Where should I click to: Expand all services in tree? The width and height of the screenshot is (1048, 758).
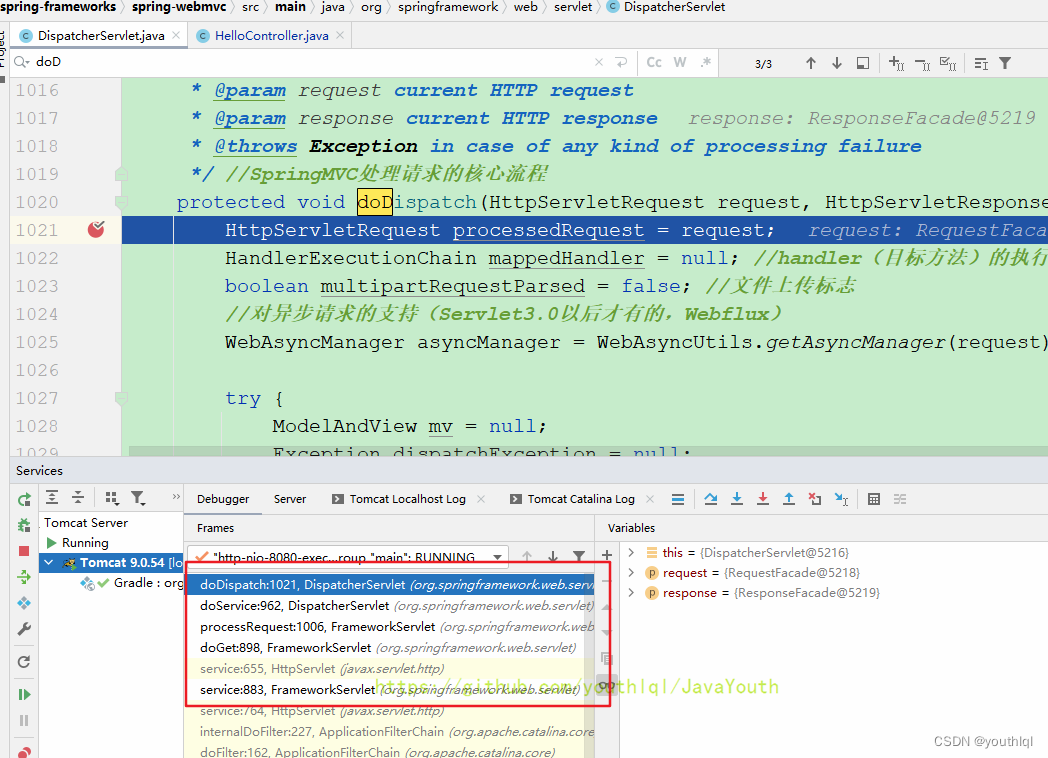click(51, 497)
